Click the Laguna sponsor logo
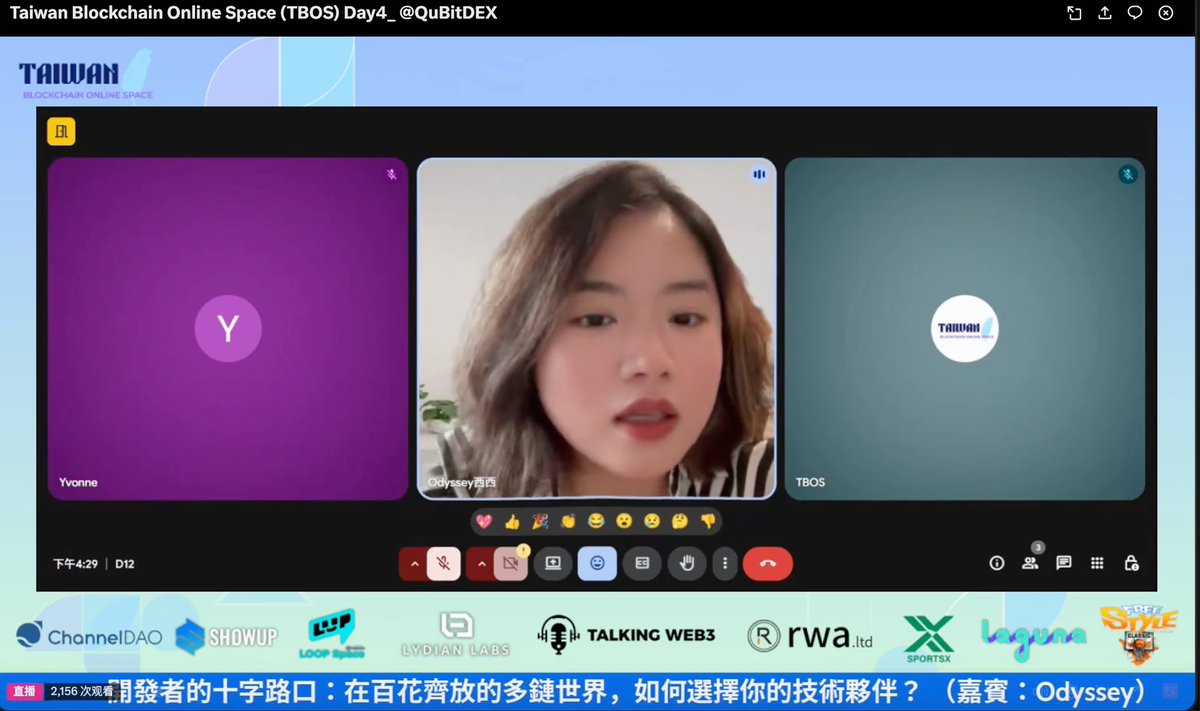 tap(1033, 638)
